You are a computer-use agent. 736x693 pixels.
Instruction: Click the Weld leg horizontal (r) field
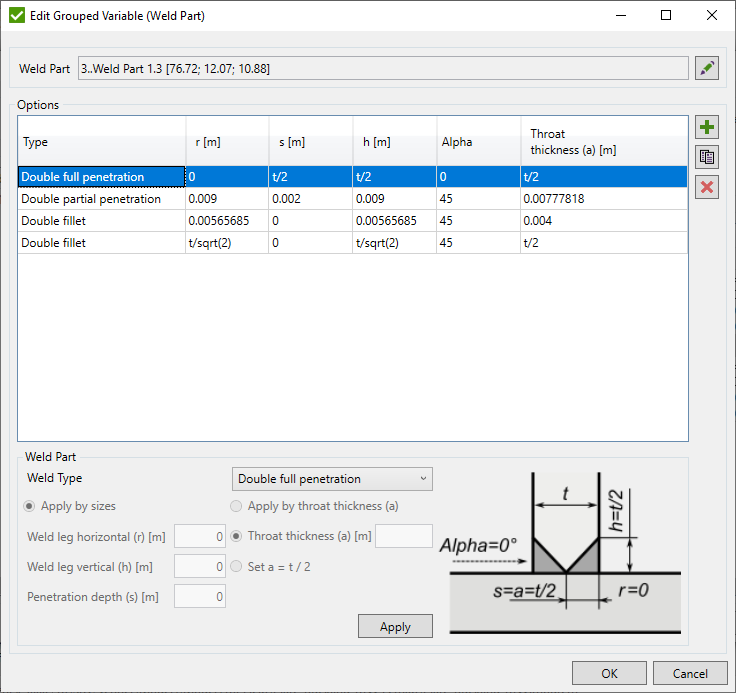point(200,537)
